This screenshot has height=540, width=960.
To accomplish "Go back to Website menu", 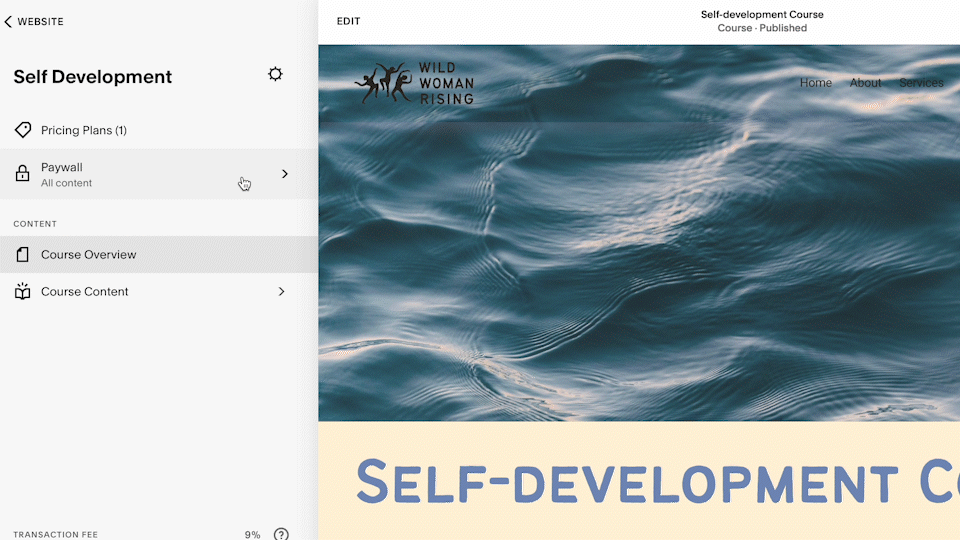I will tap(34, 21).
